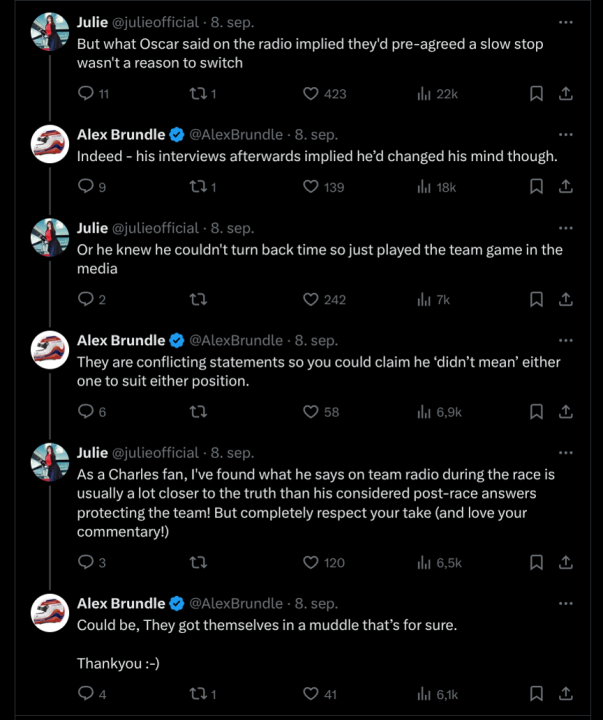Bookmark Julie's Charles fan tweet
Screen dimensions: 603x720
(x=536, y=562)
